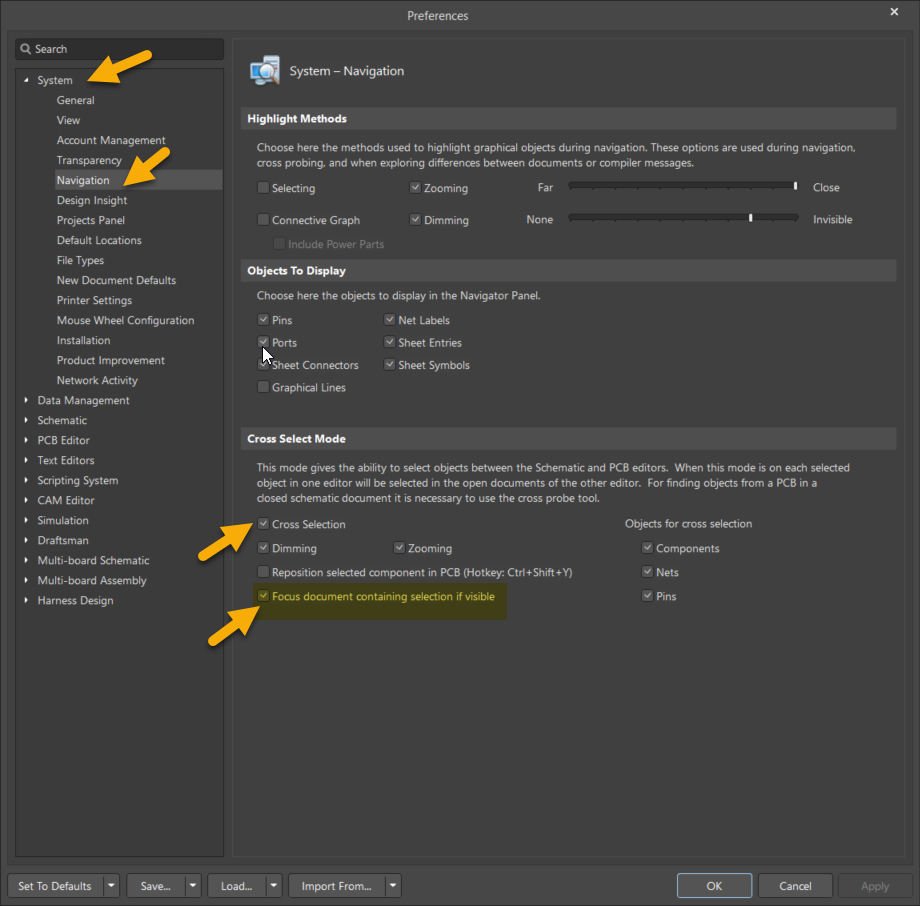Select the Transparency page
The width and height of the screenshot is (920, 906).
click(89, 160)
